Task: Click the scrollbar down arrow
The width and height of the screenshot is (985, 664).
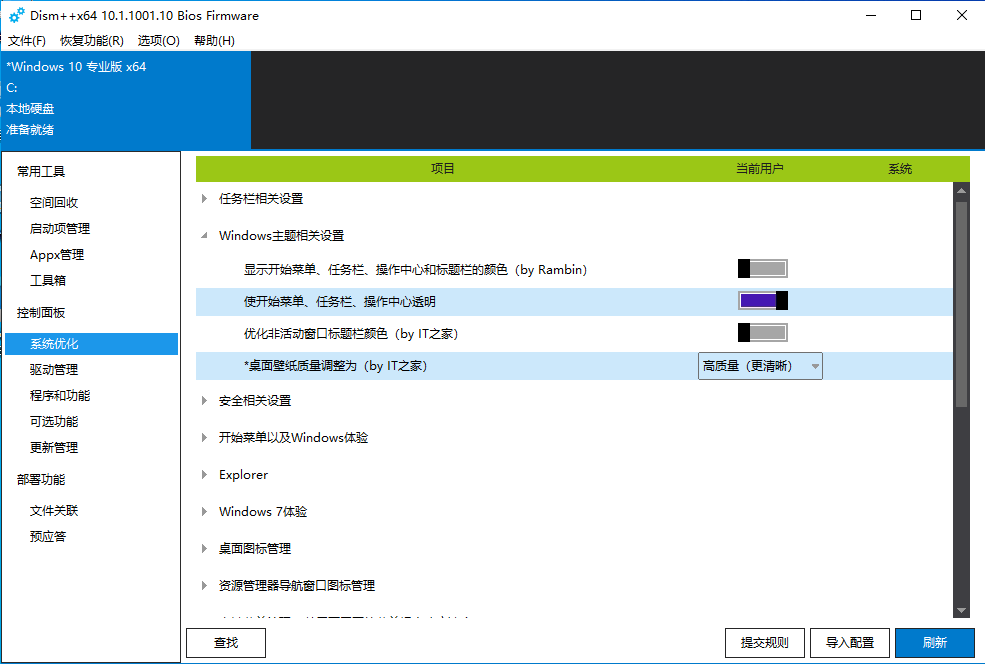Action: click(x=961, y=610)
